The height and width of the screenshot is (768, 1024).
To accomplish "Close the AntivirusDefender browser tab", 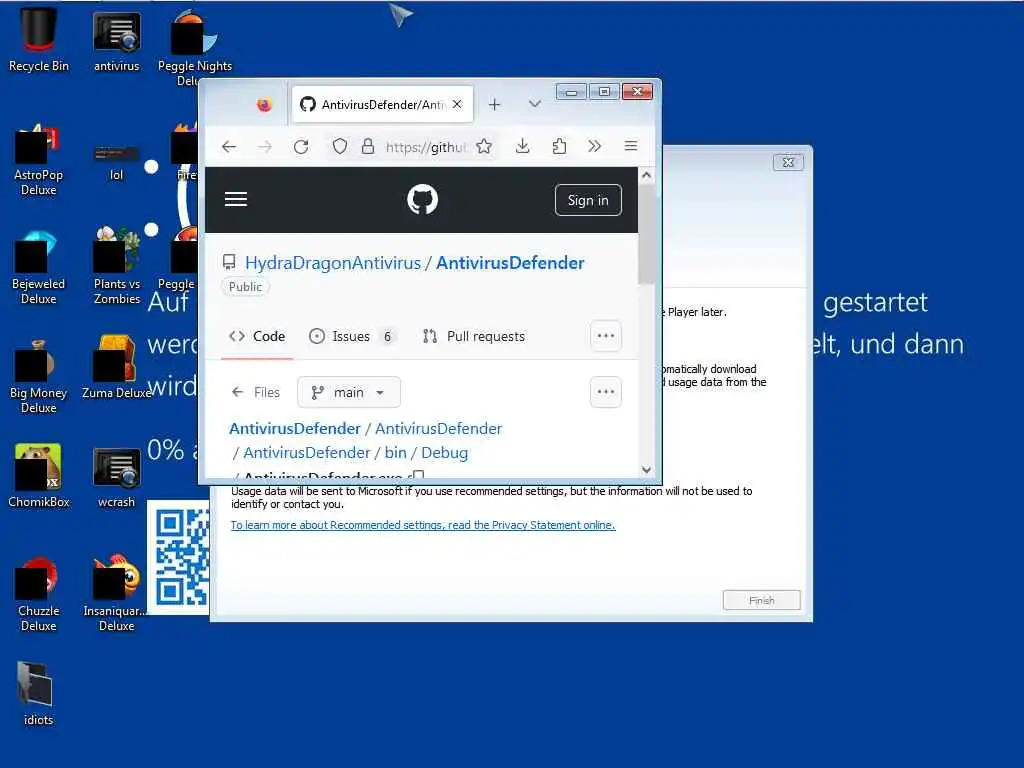I will coord(457,104).
